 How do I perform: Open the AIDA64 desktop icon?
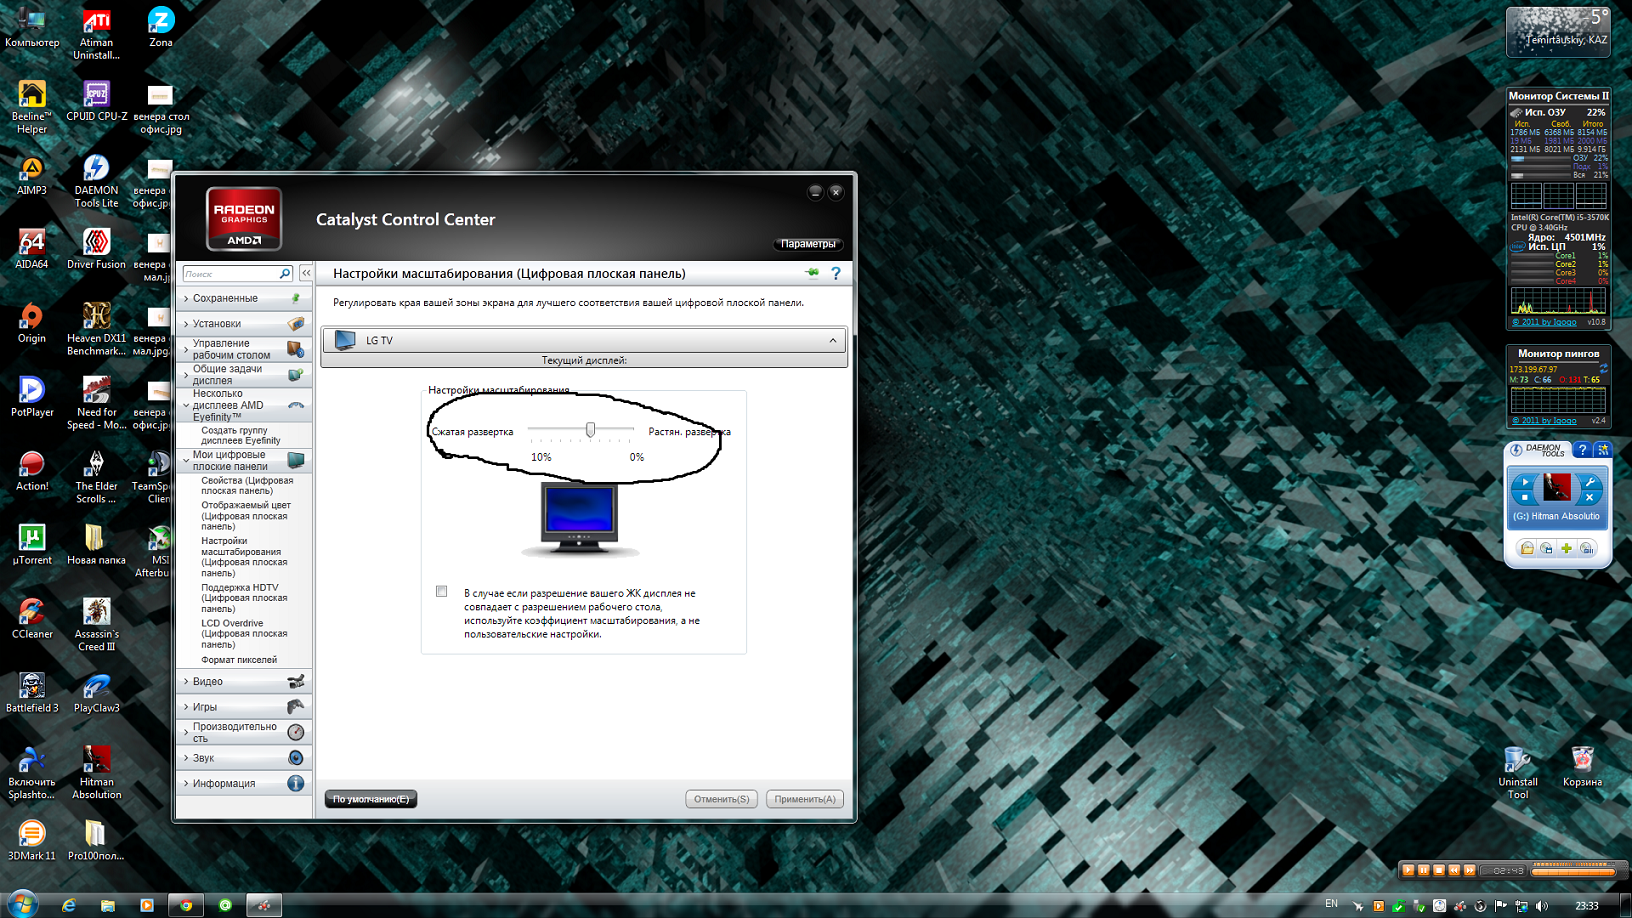pyautogui.click(x=32, y=250)
